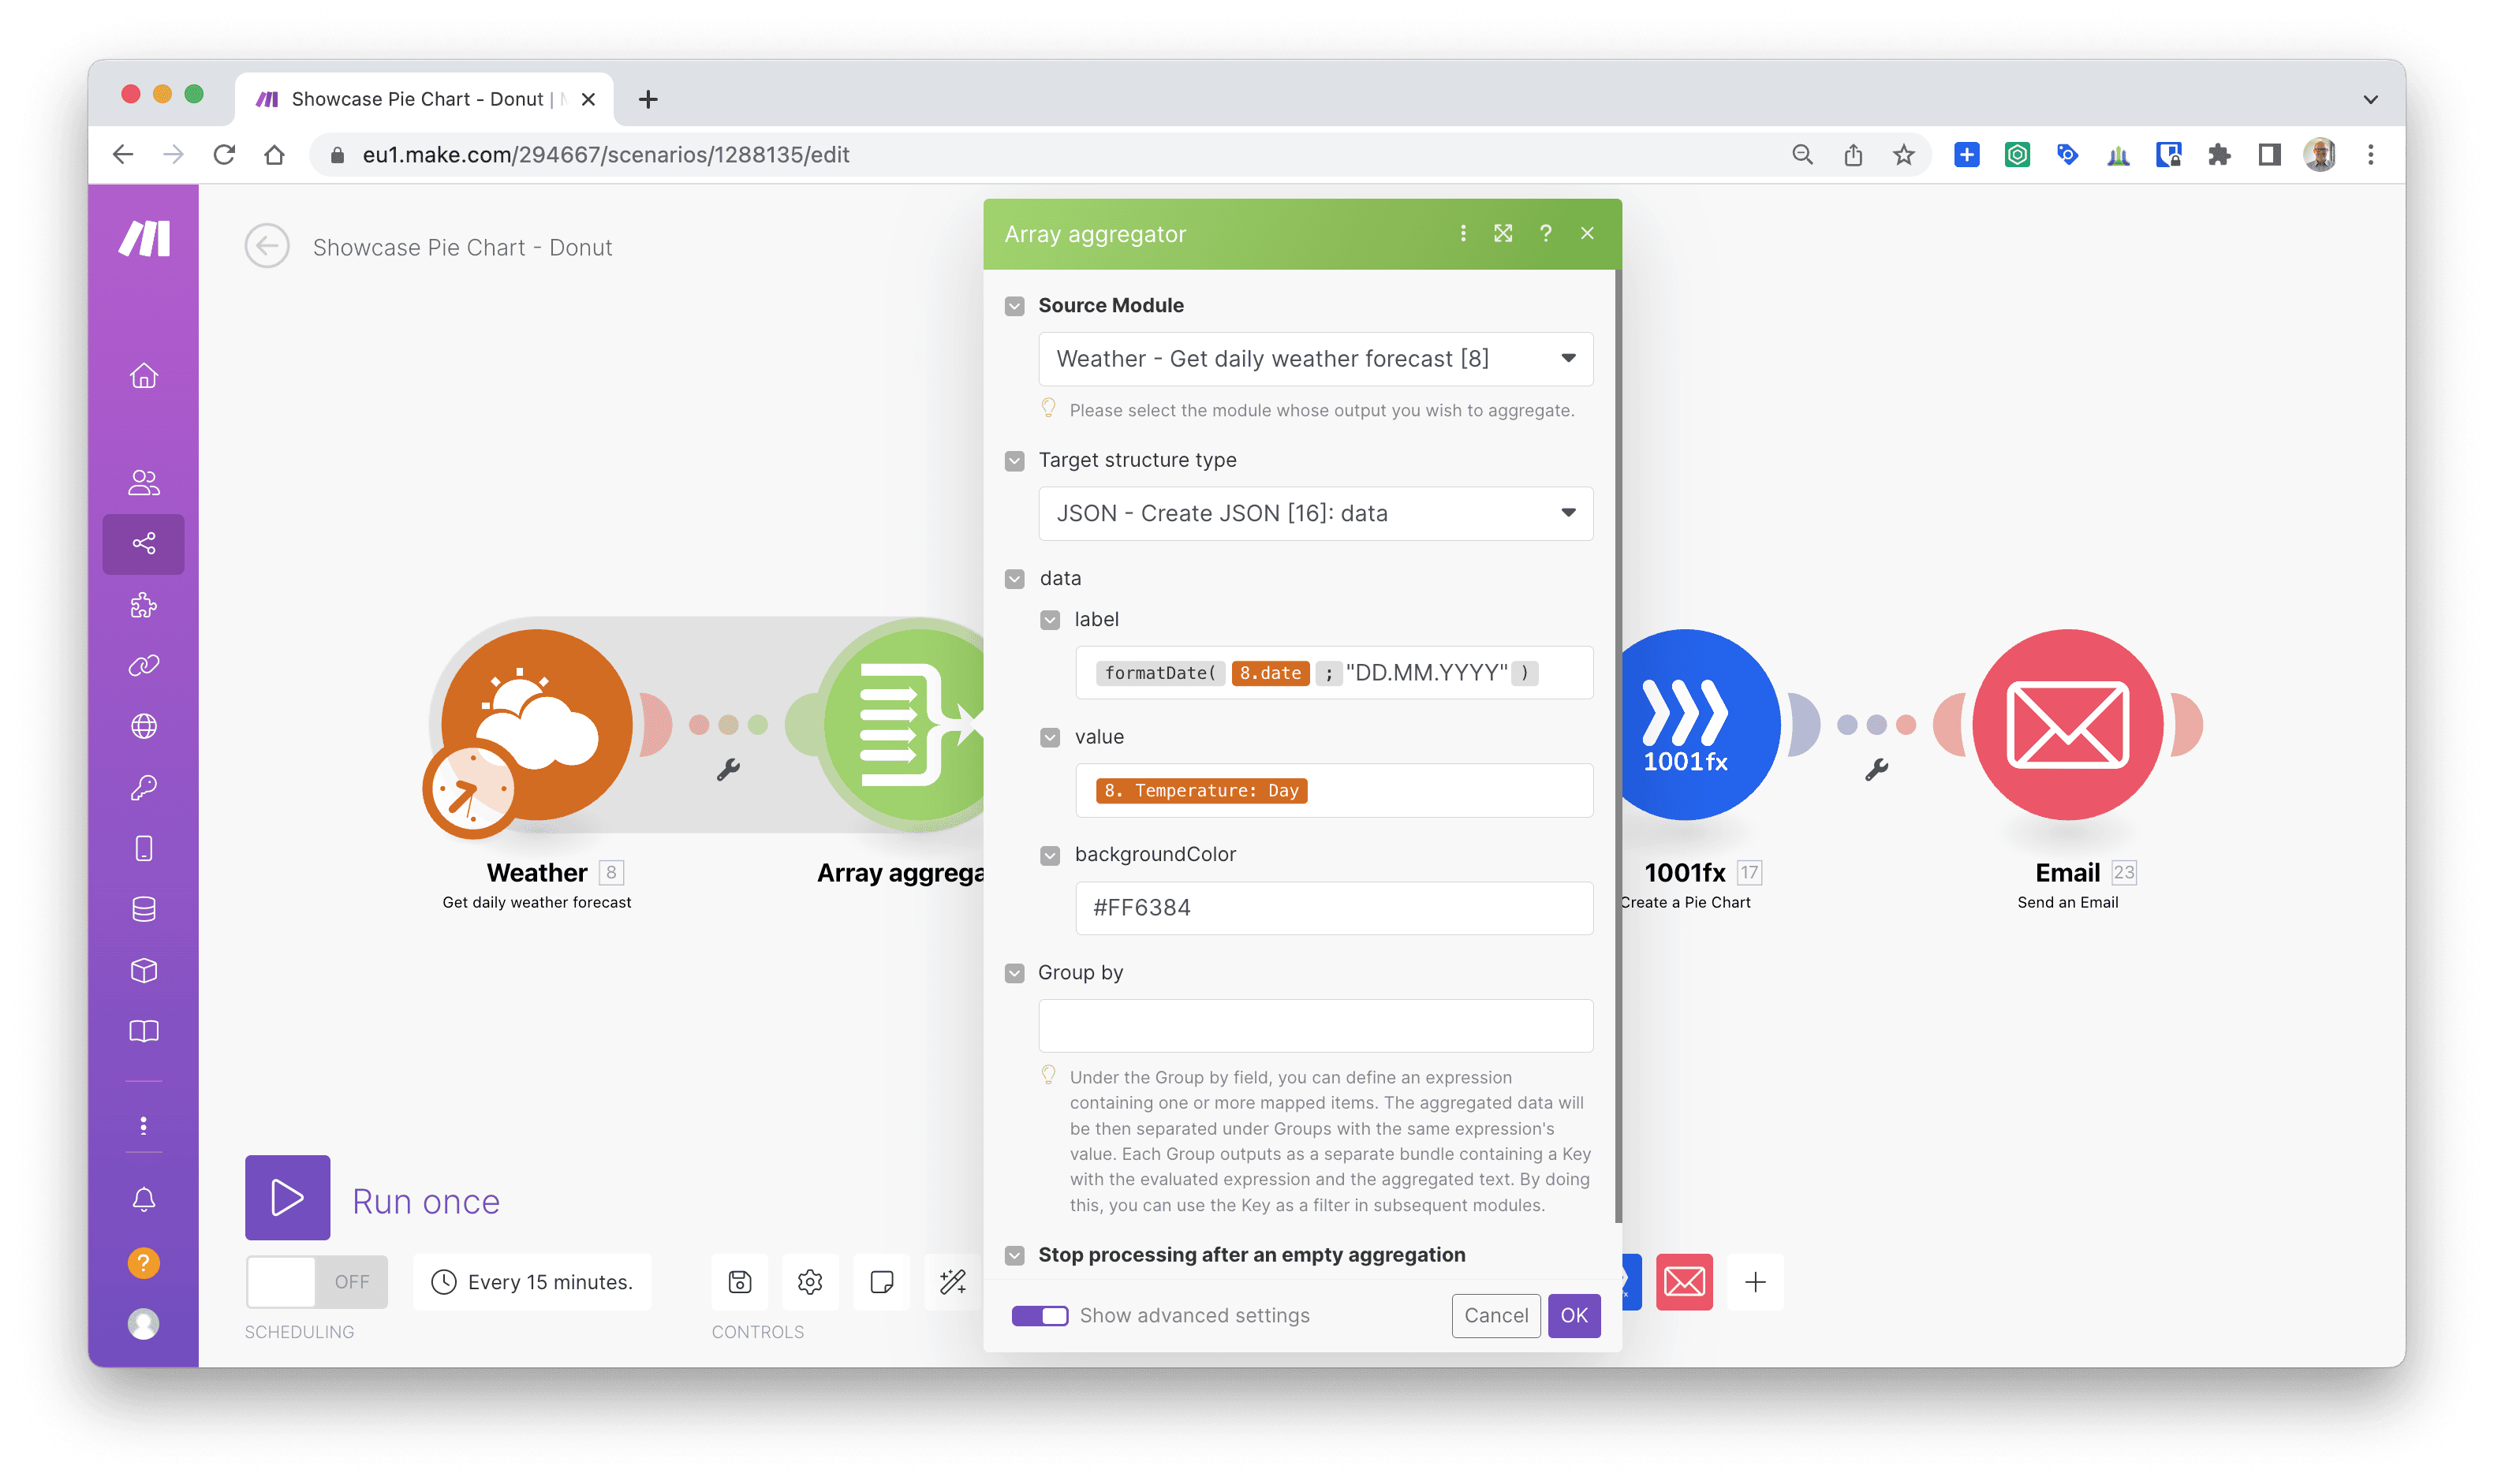Open the Source Module dropdown
This screenshot has height=1484, width=2494.
click(1315, 359)
